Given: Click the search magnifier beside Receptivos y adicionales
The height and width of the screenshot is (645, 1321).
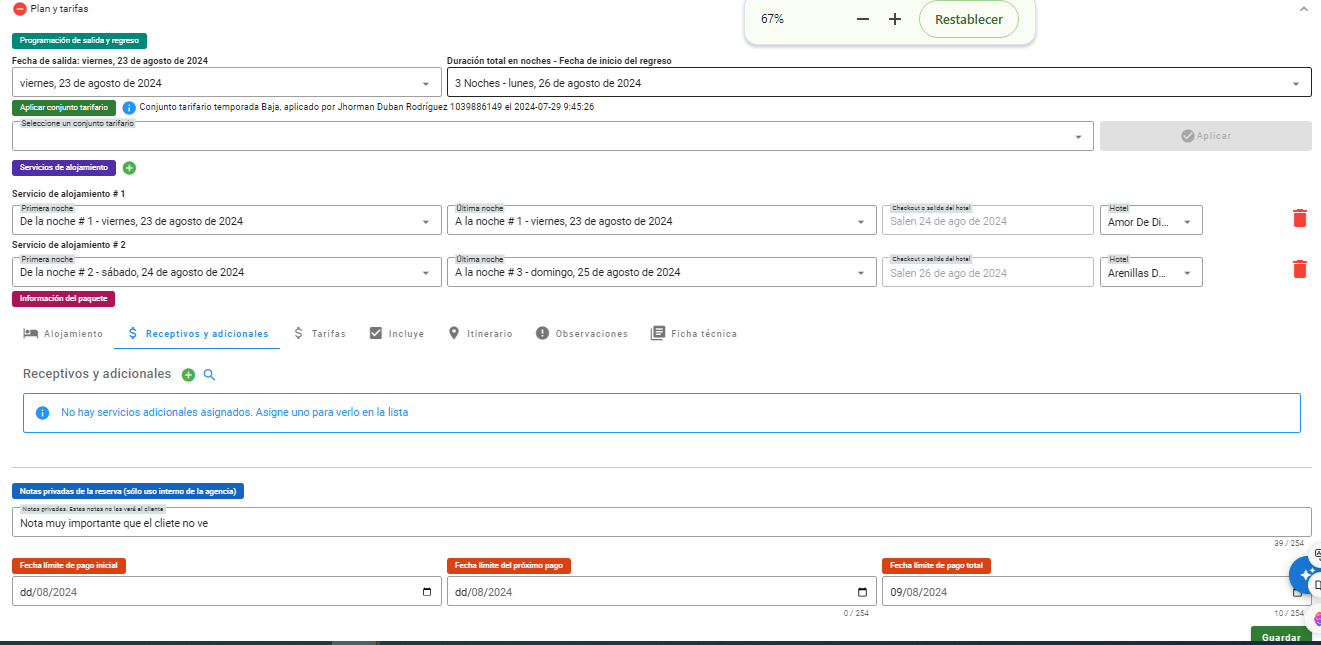Looking at the screenshot, I should [x=209, y=375].
